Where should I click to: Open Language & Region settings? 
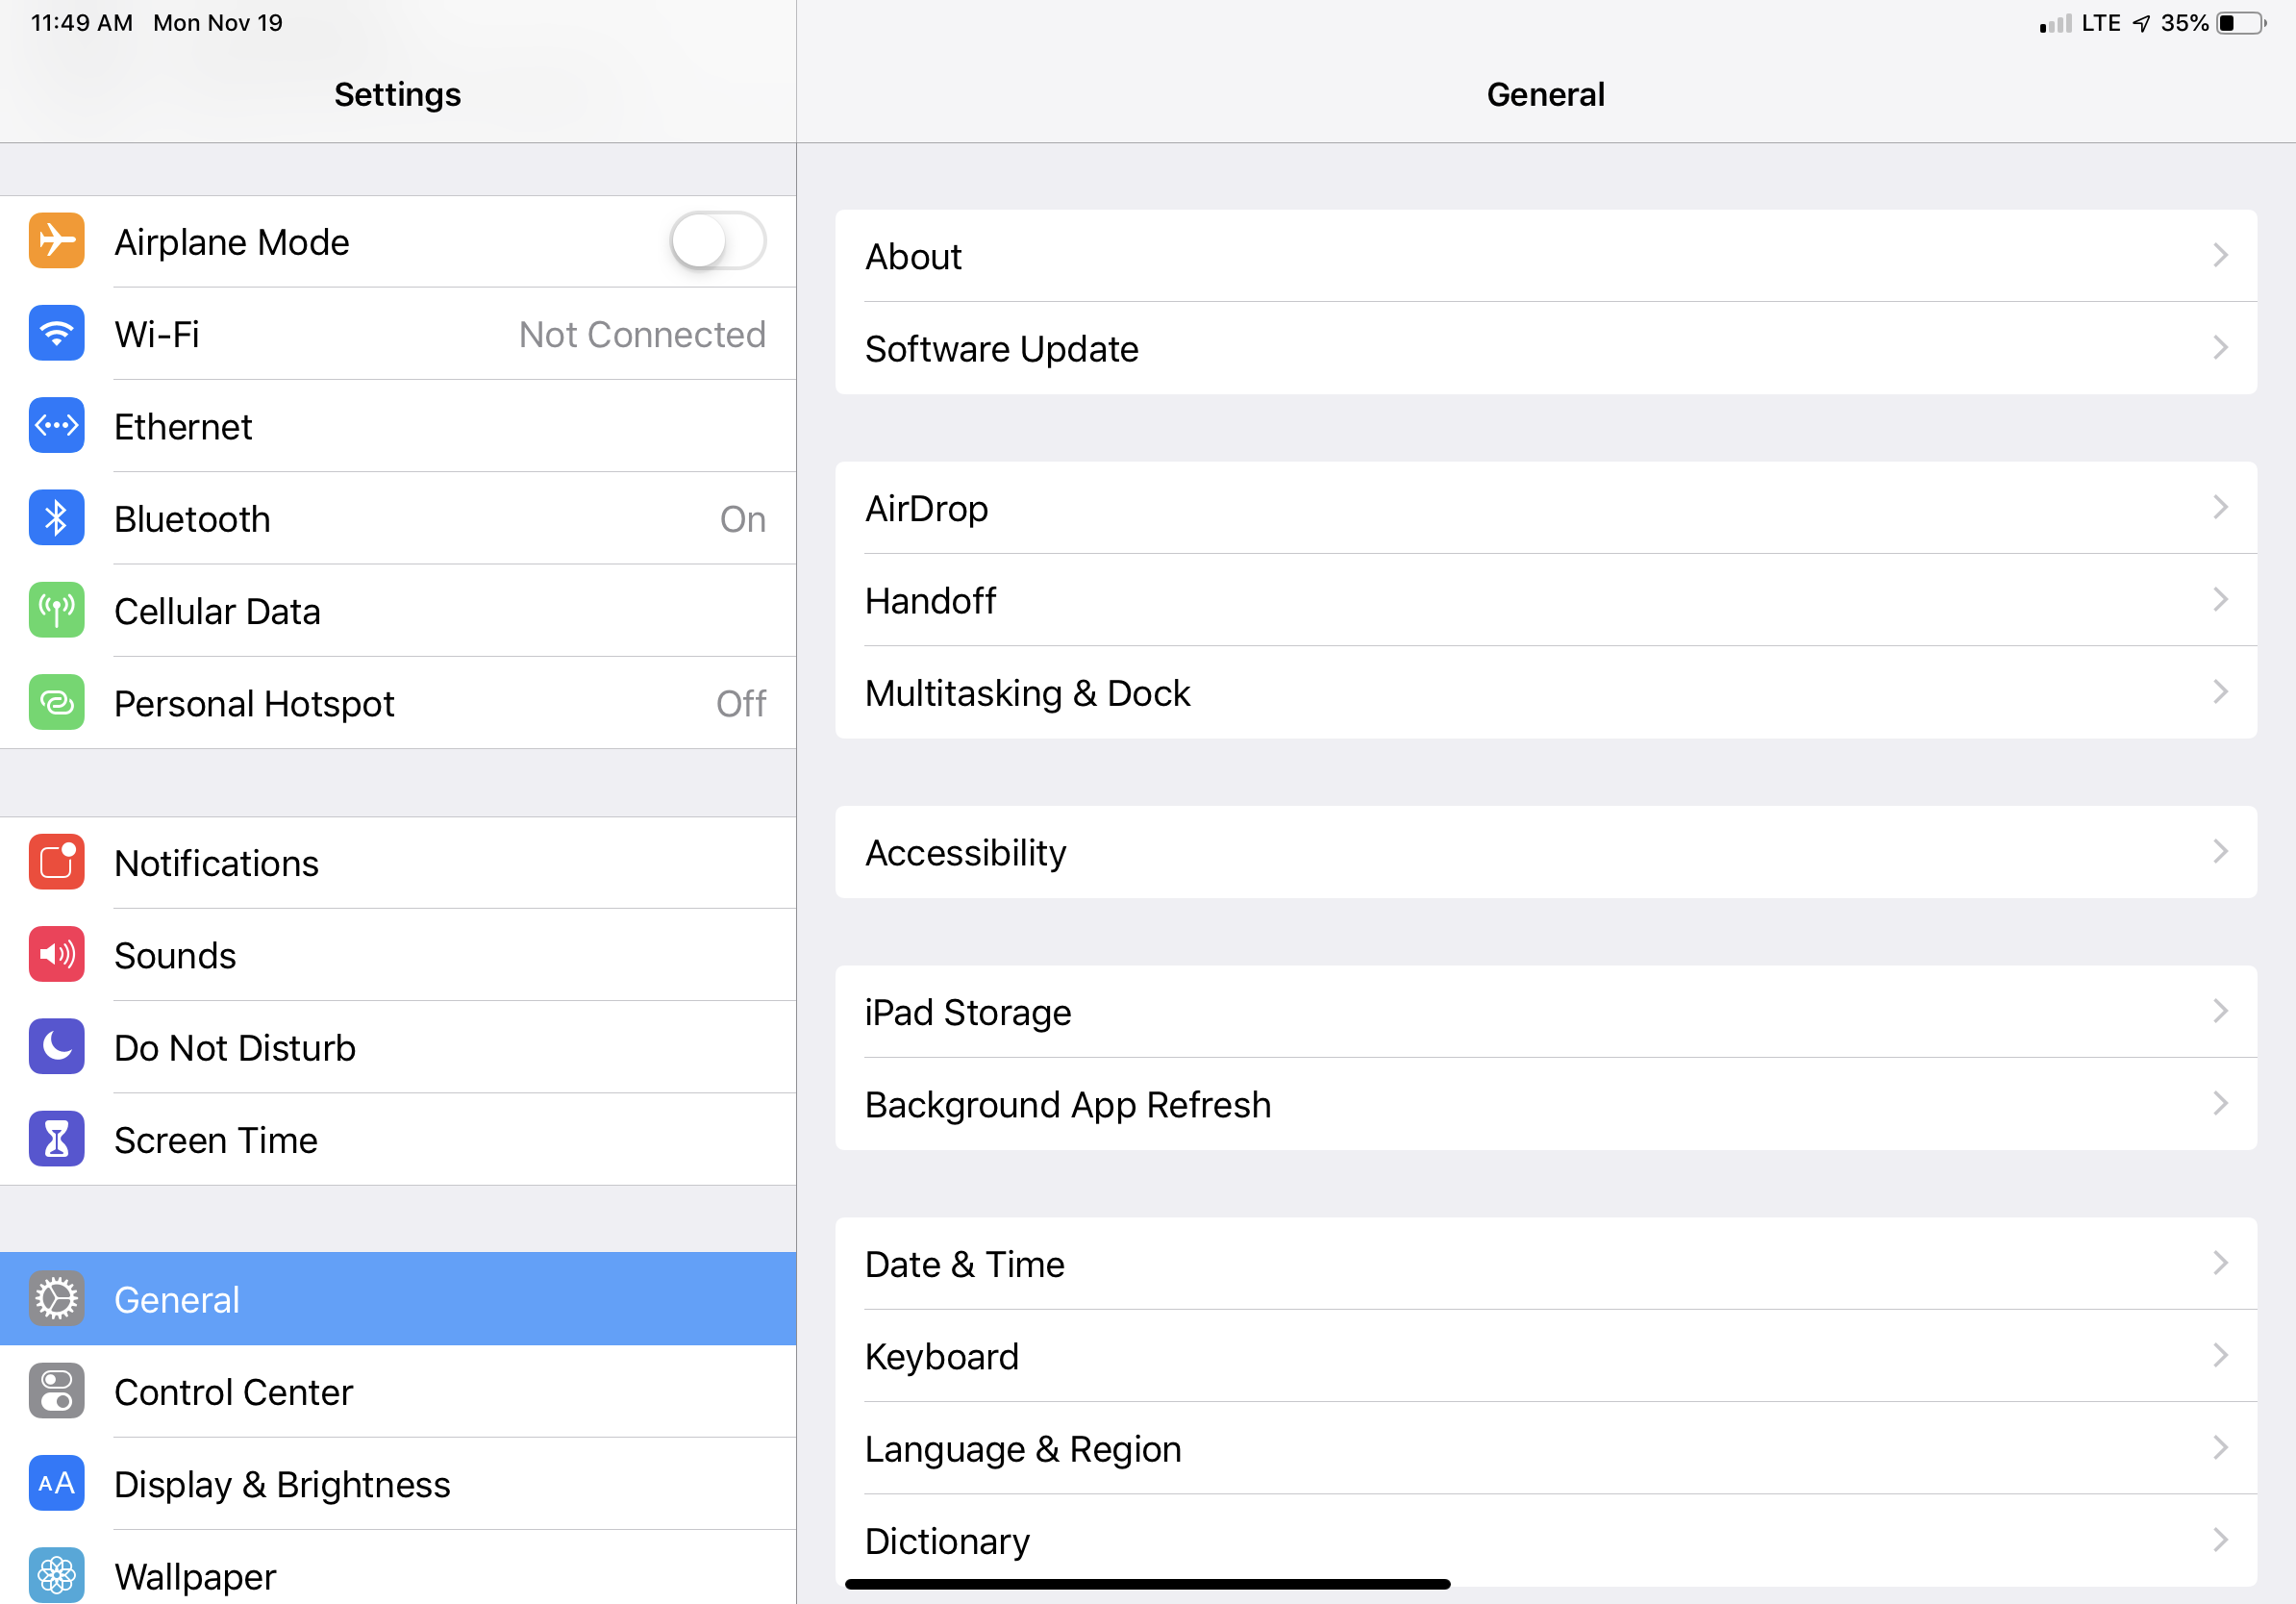pyautogui.click(x=1545, y=1448)
